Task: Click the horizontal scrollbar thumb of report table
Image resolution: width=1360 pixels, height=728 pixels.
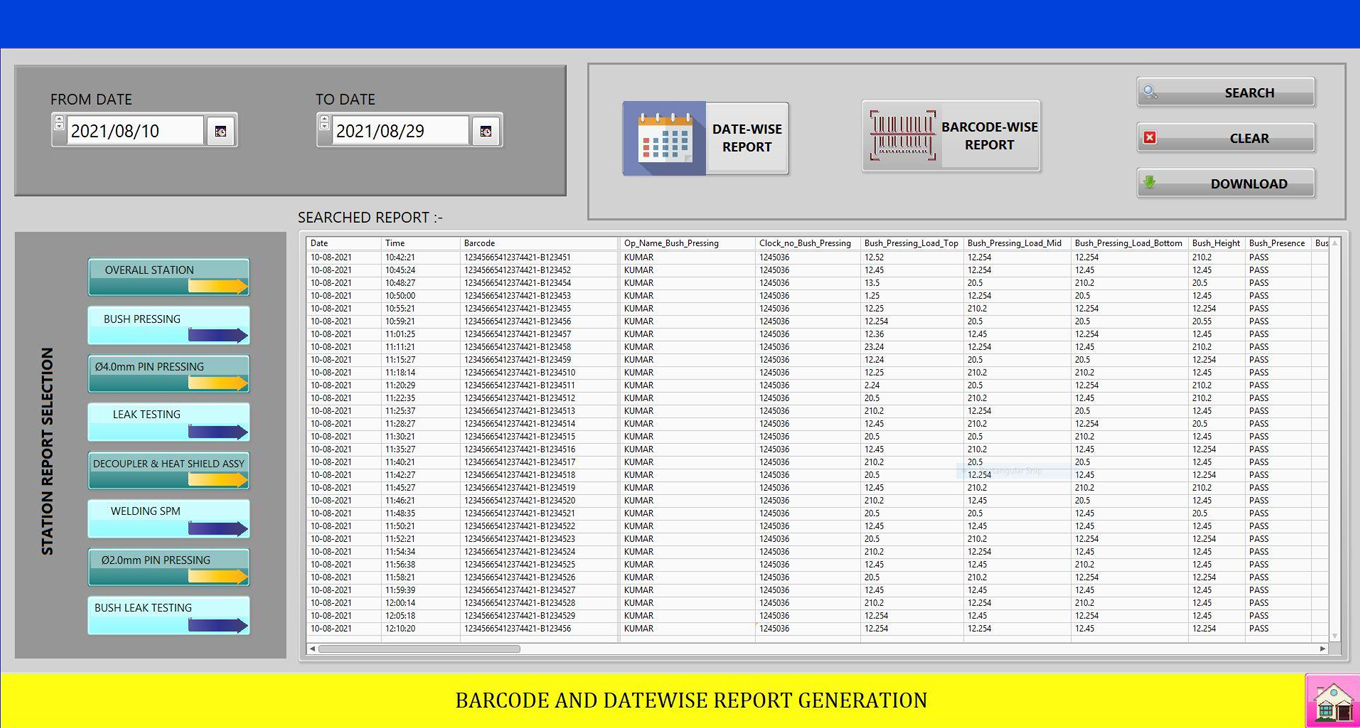Action: (x=419, y=649)
